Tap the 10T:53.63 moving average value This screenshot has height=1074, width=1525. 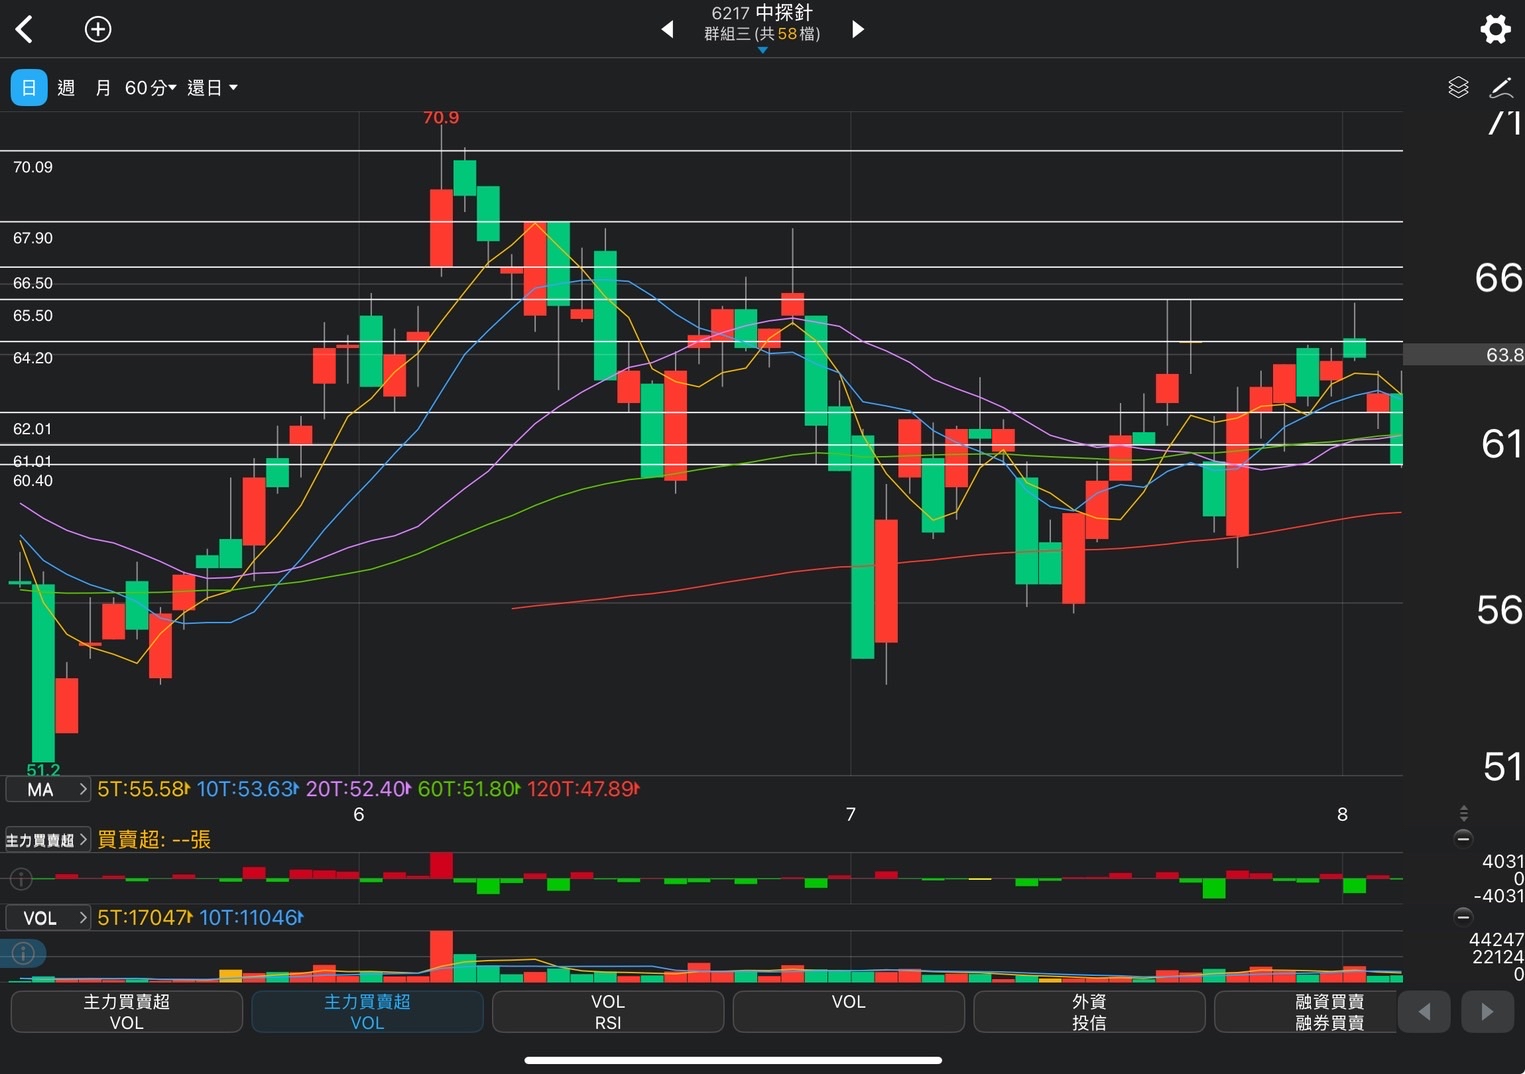247,789
